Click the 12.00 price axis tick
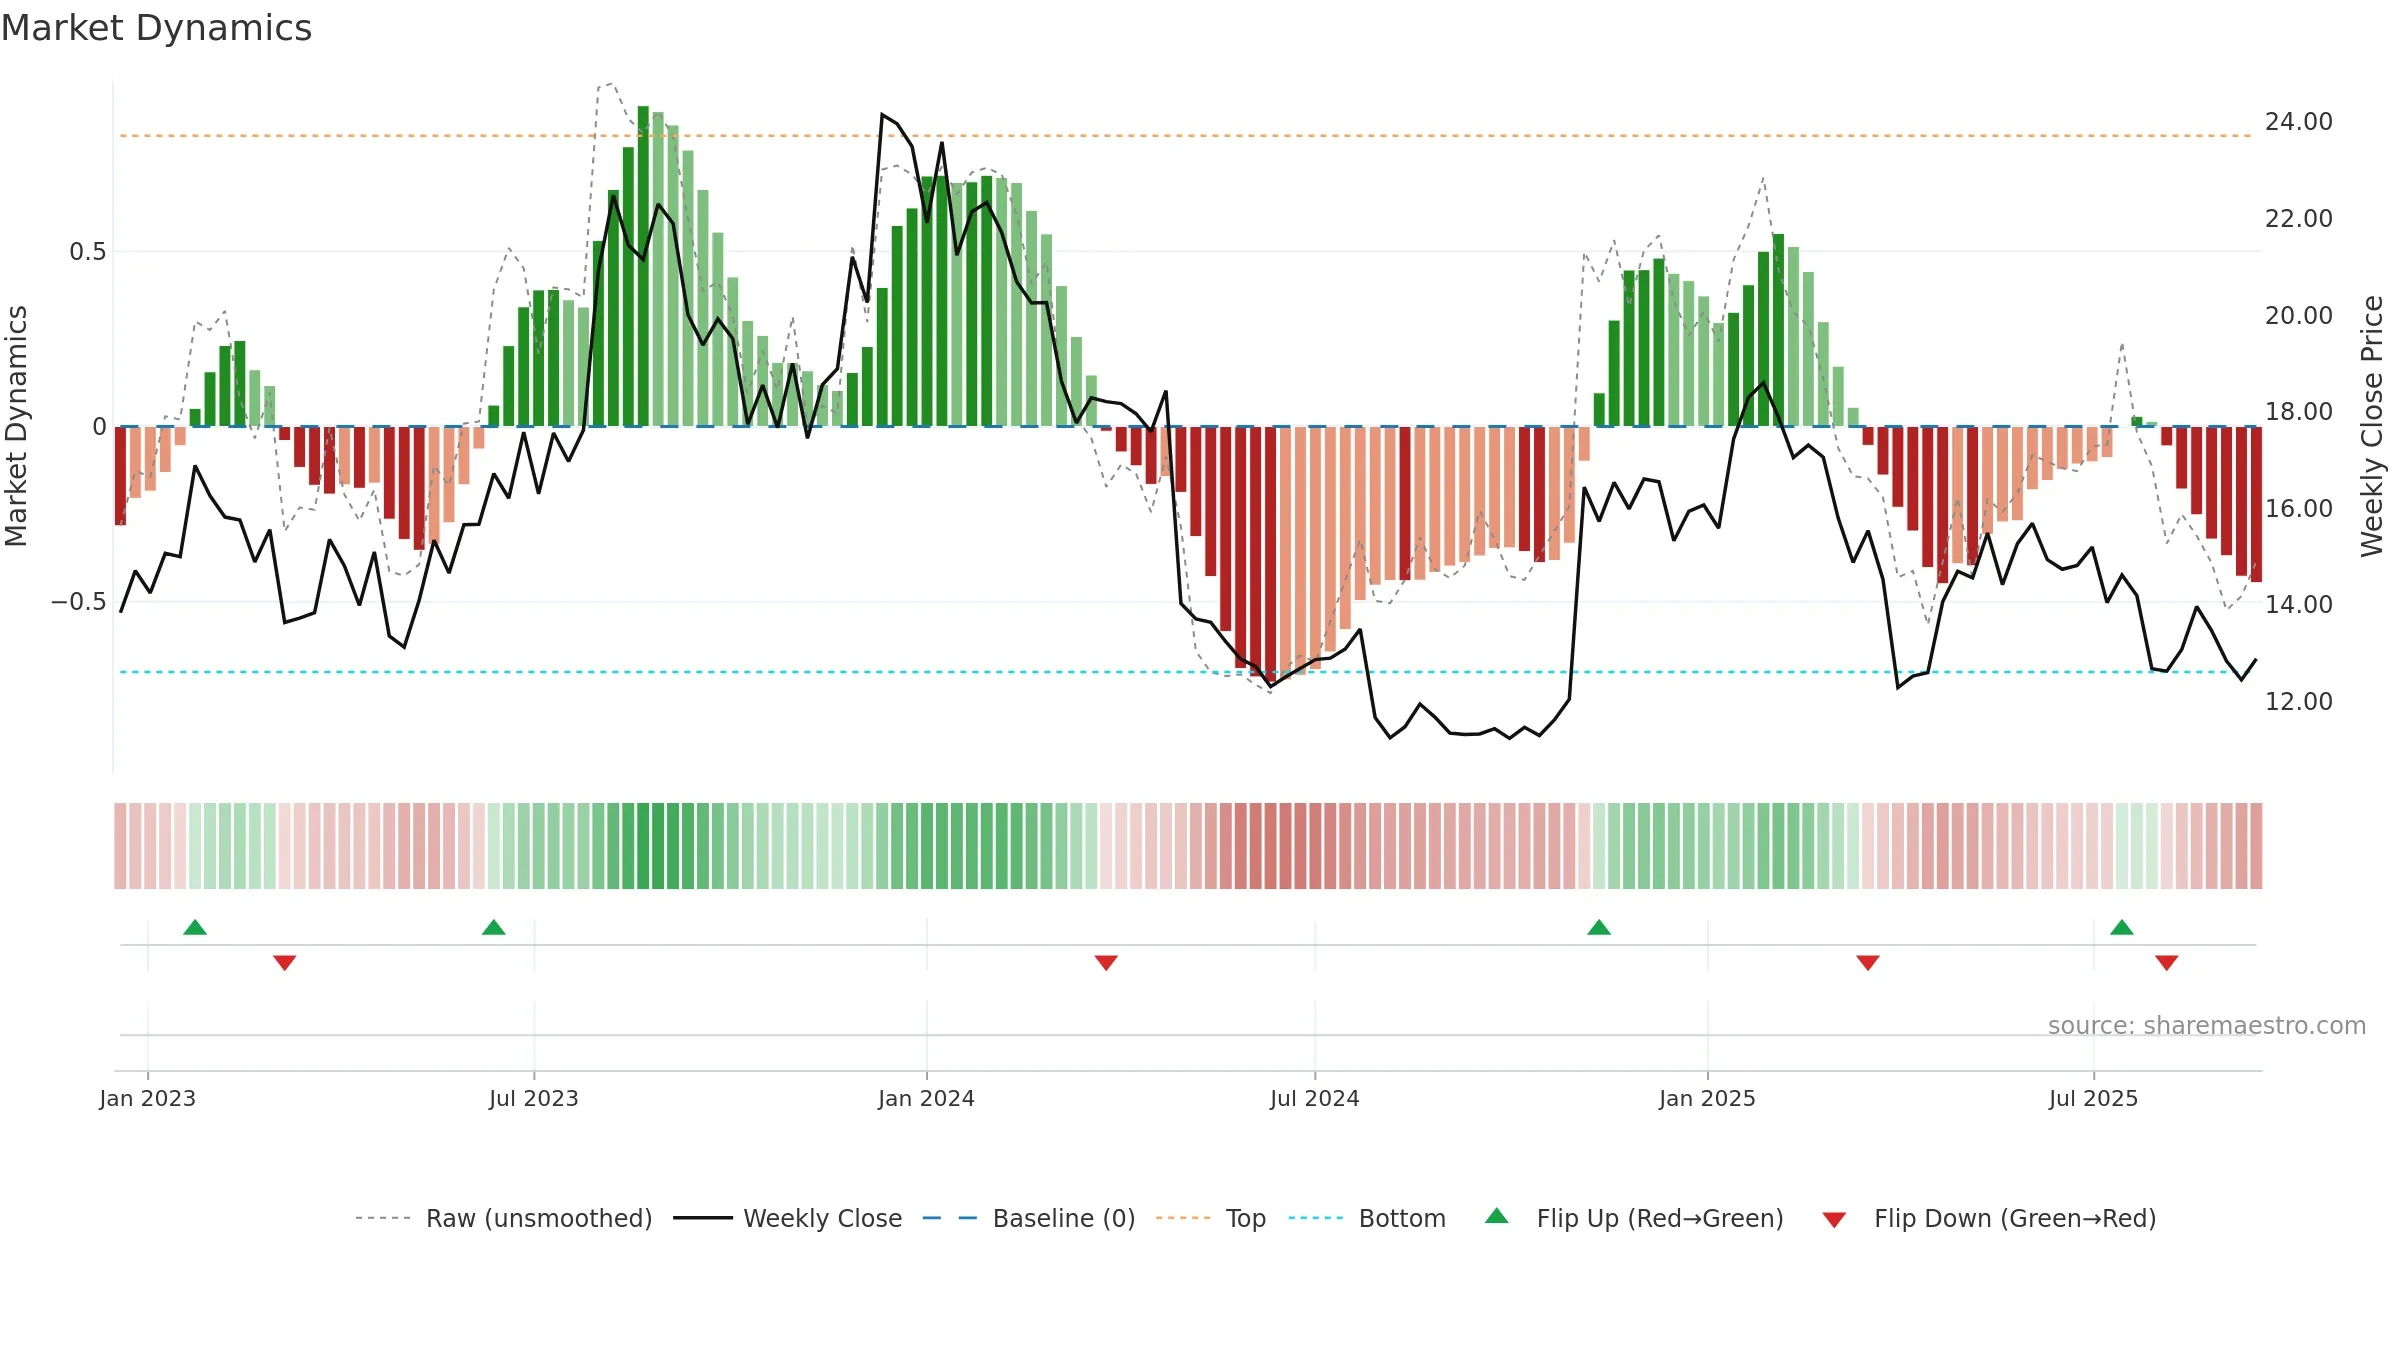The width and height of the screenshot is (2400, 1350). tap(2299, 702)
